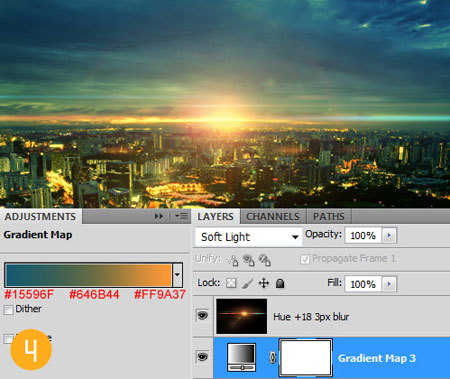Image resolution: width=450 pixels, height=379 pixels.
Task: Switch to the Channels tab
Action: click(x=273, y=217)
